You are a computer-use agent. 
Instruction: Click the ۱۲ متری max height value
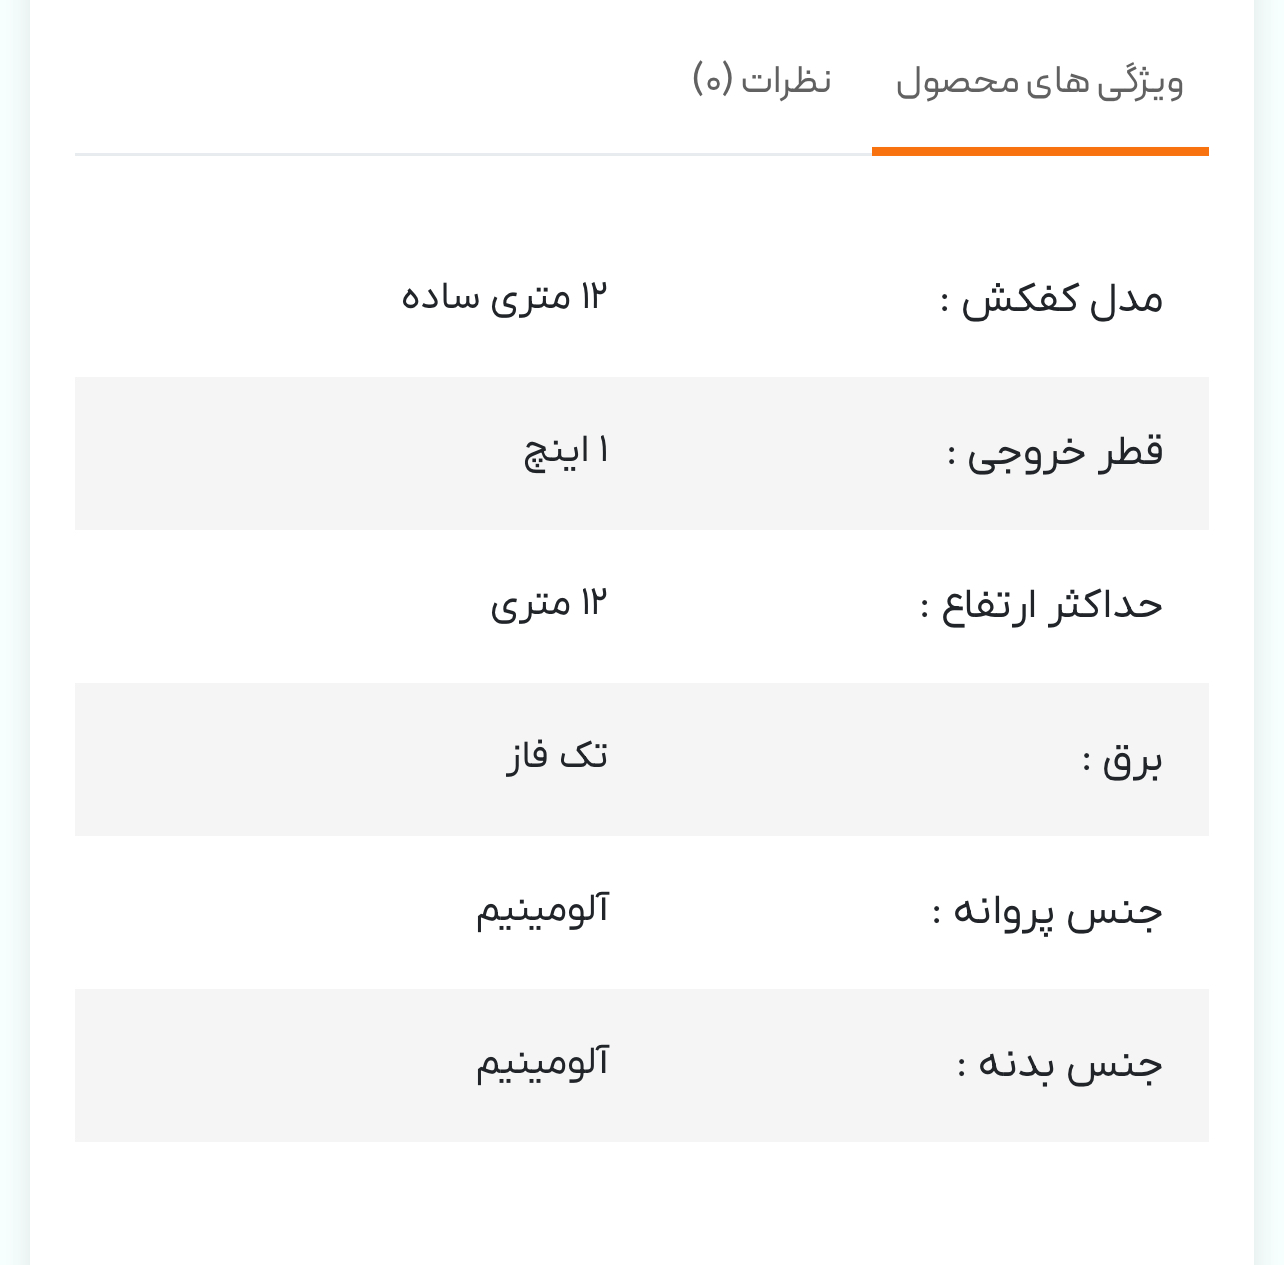tap(549, 604)
